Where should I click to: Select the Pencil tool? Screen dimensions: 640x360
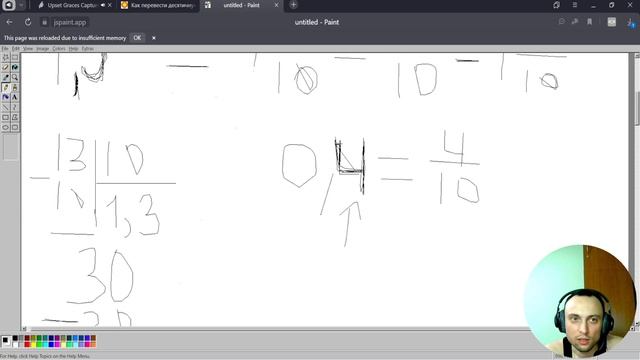(x=5, y=87)
